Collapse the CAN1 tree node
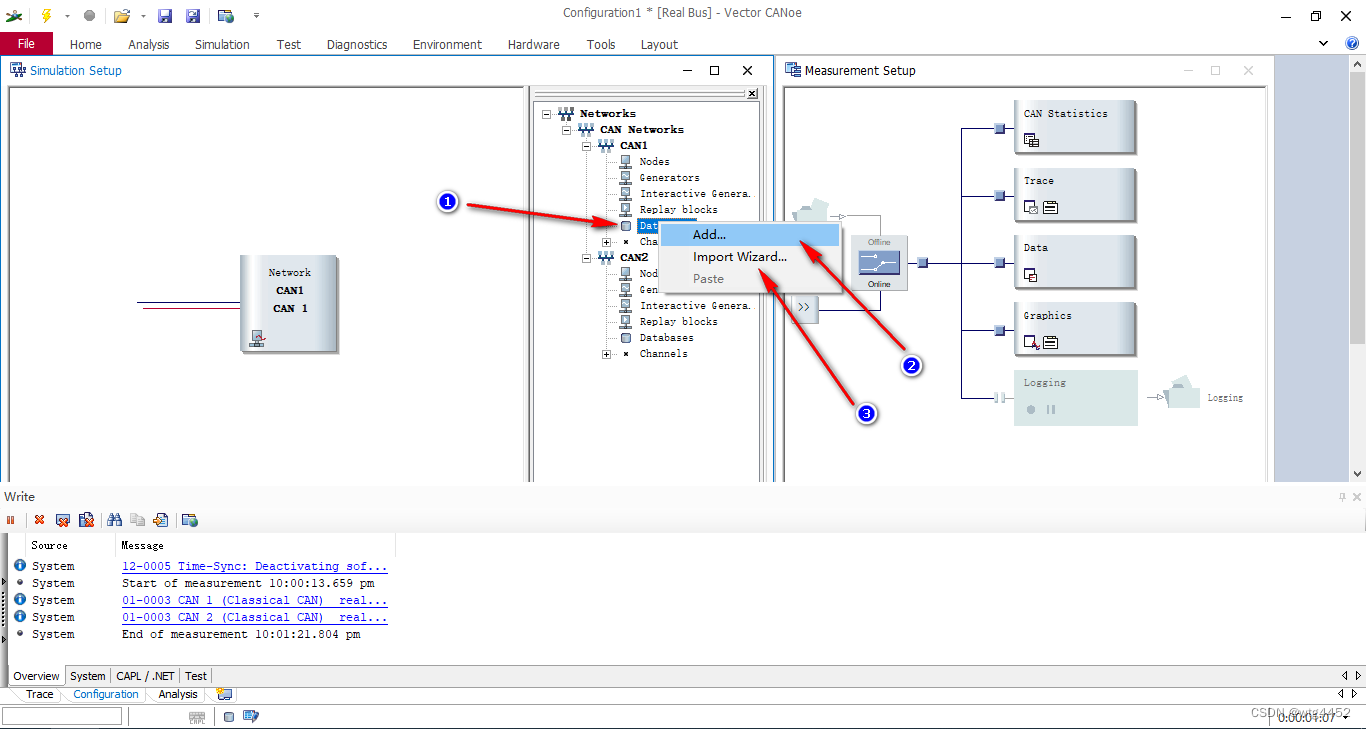The image size is (1366, 729). coord(586,145)
